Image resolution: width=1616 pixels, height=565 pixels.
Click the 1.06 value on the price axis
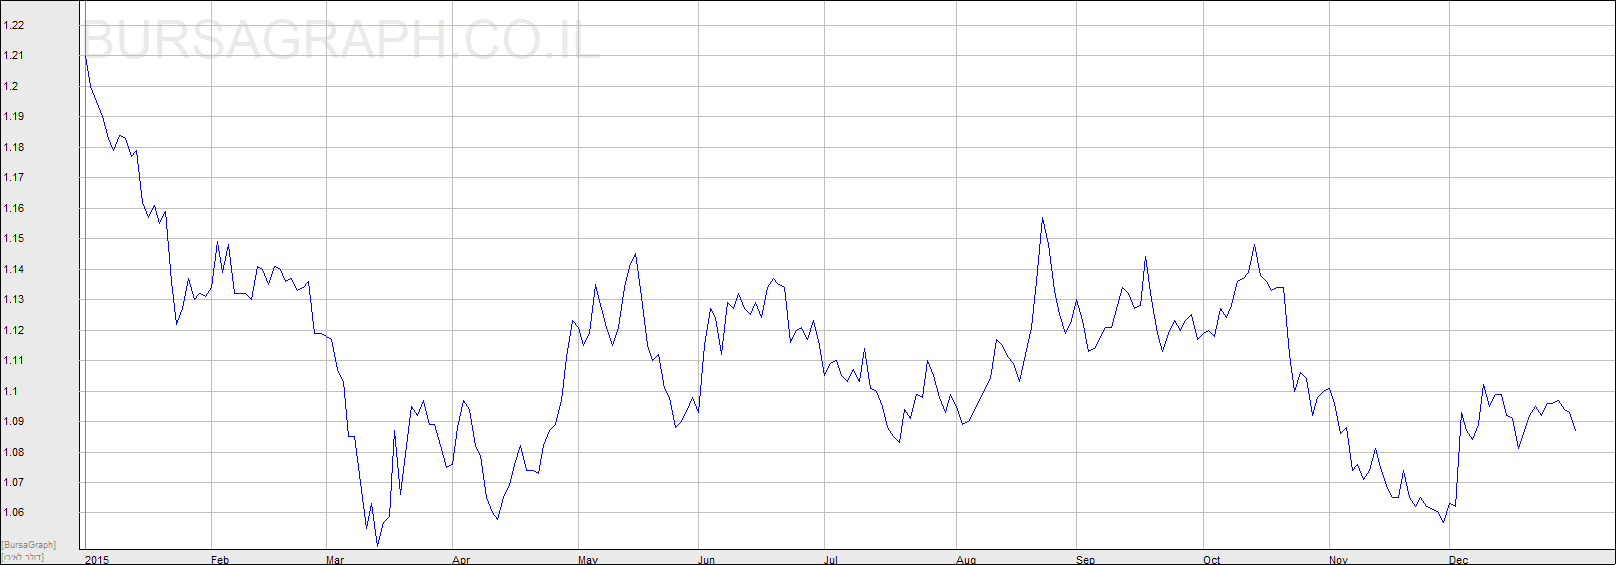pos(13,513)
